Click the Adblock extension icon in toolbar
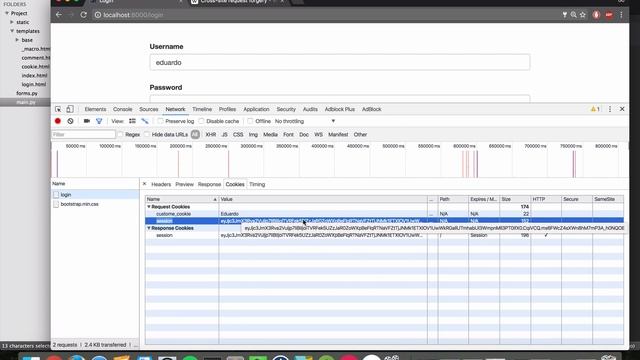The width and height of the screenshot is (640, 360). [x=609, y=15]
